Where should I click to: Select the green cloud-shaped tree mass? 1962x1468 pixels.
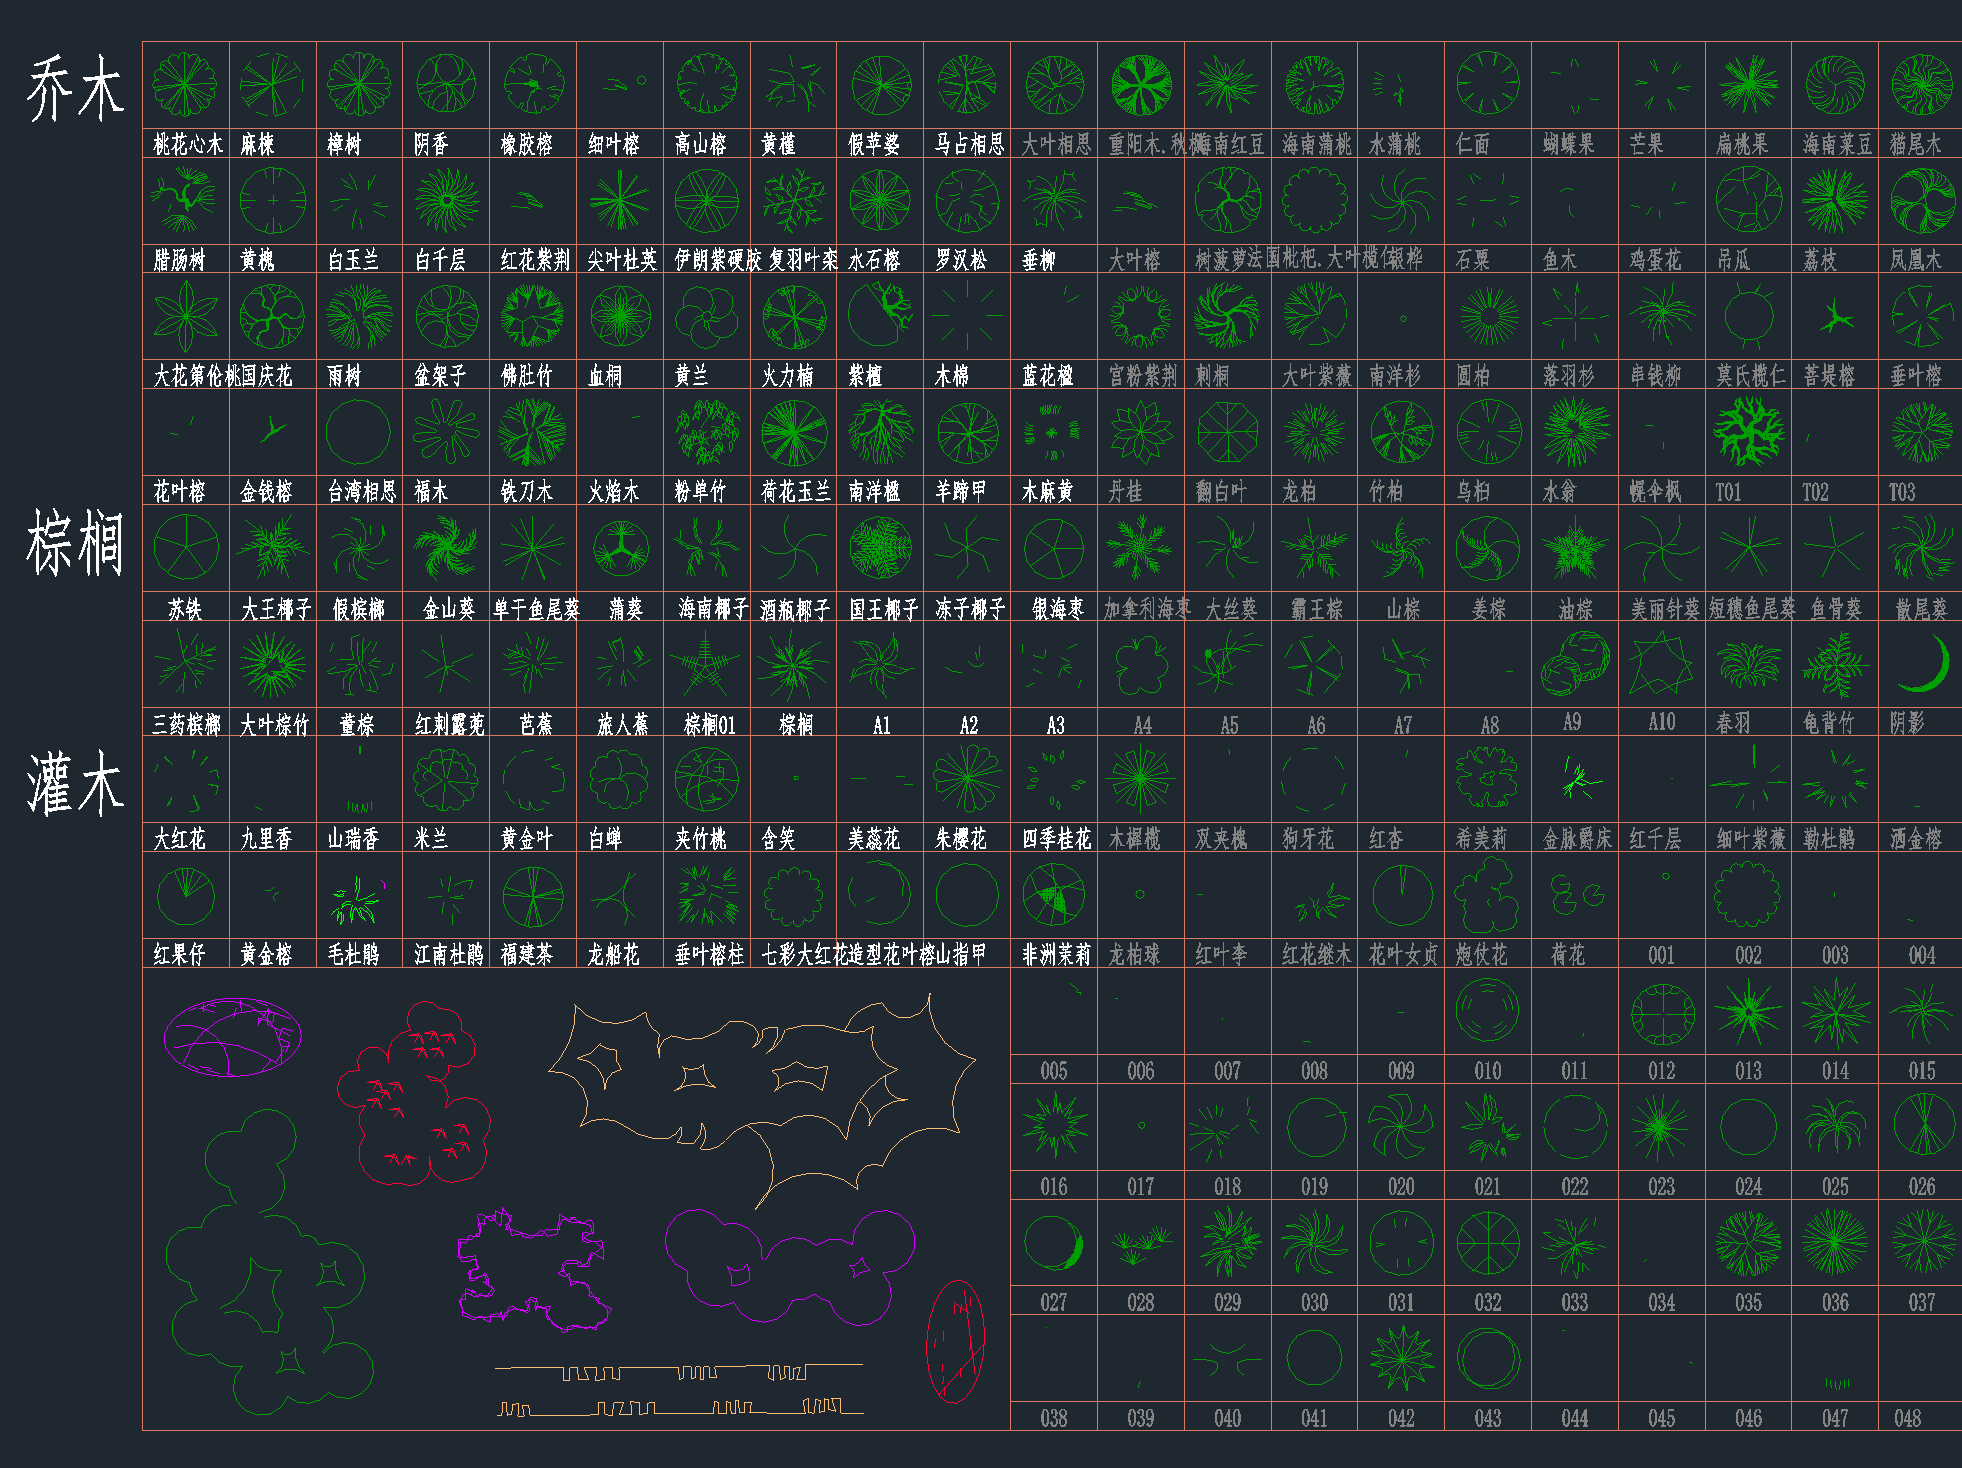(269, 1262)
